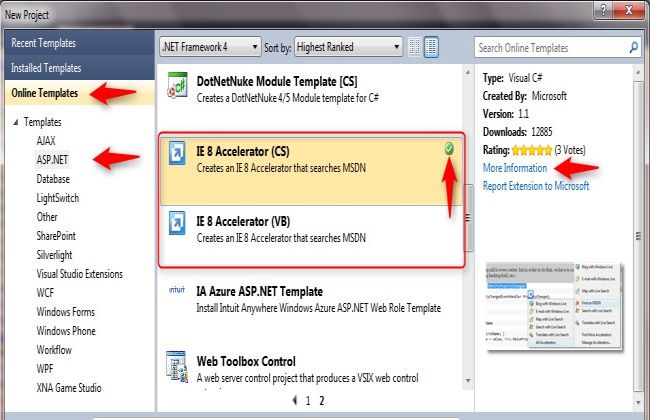Click the Web Toolbox Control icon
Image resolution: width=650 pixels, height=420 pixels.
pyautogui.click(x=177, y=366)
